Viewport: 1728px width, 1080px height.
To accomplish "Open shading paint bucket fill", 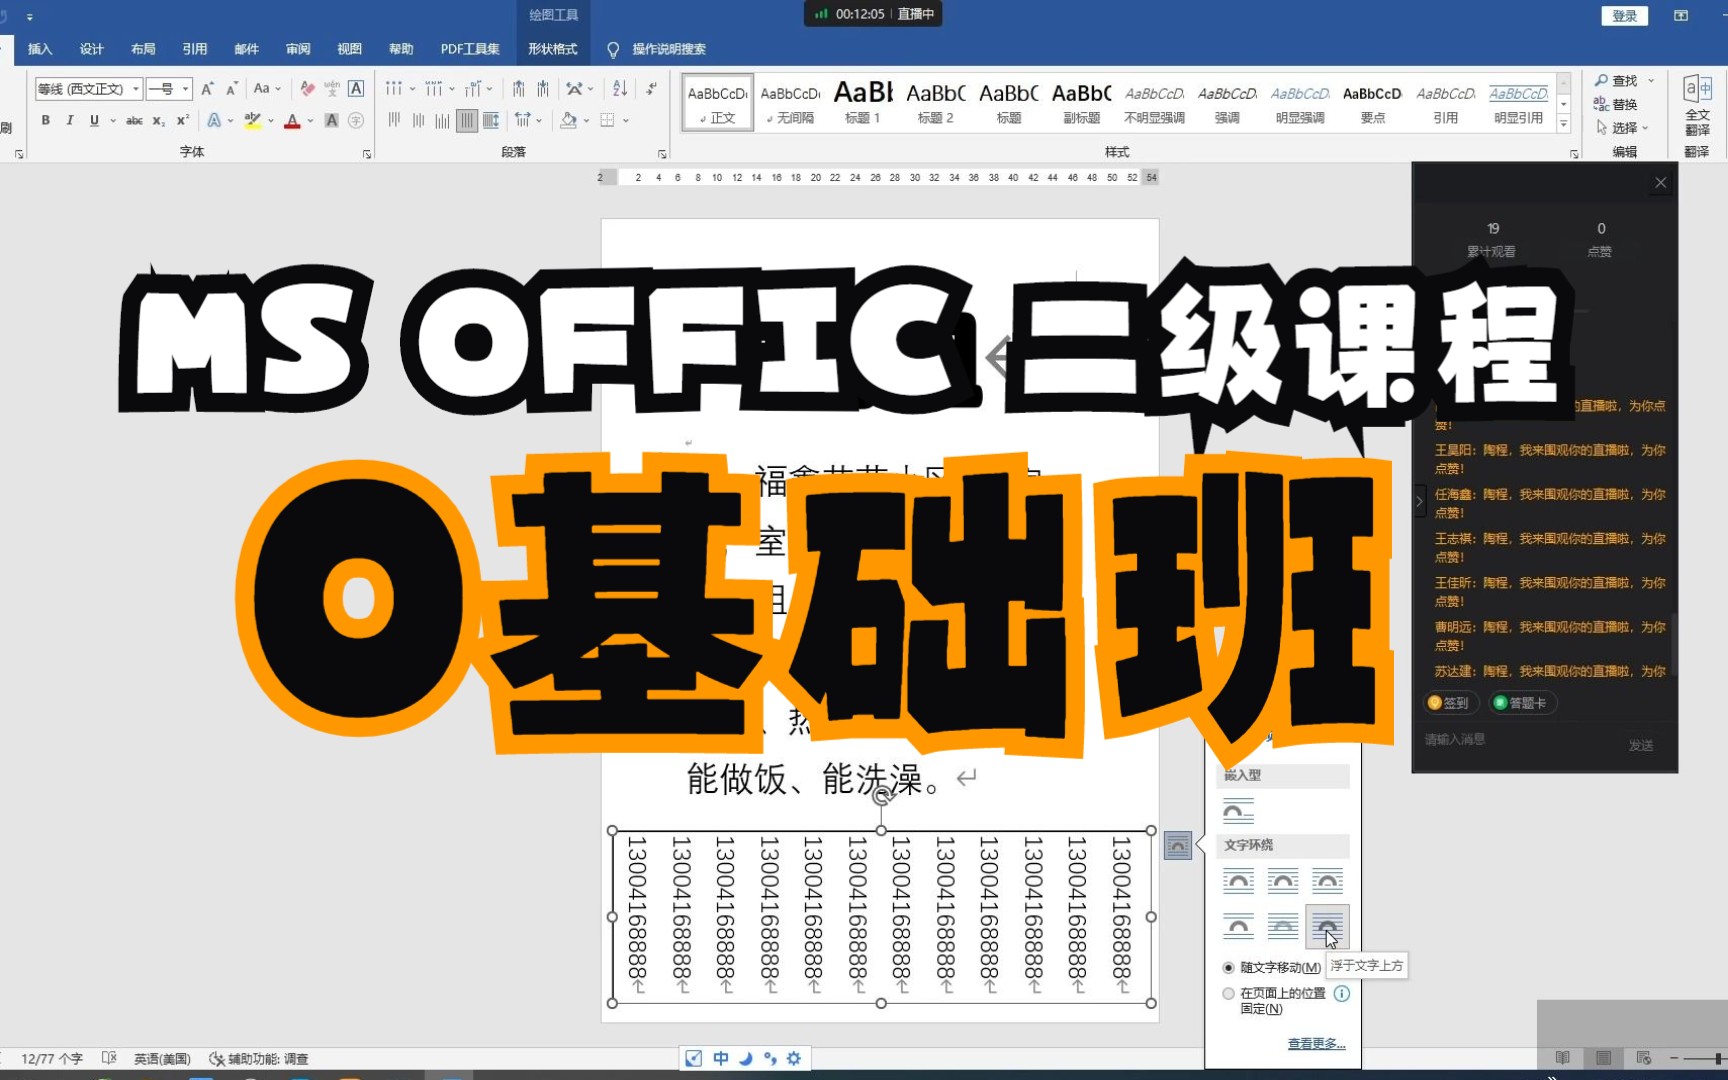I will [x=568, y=120].
